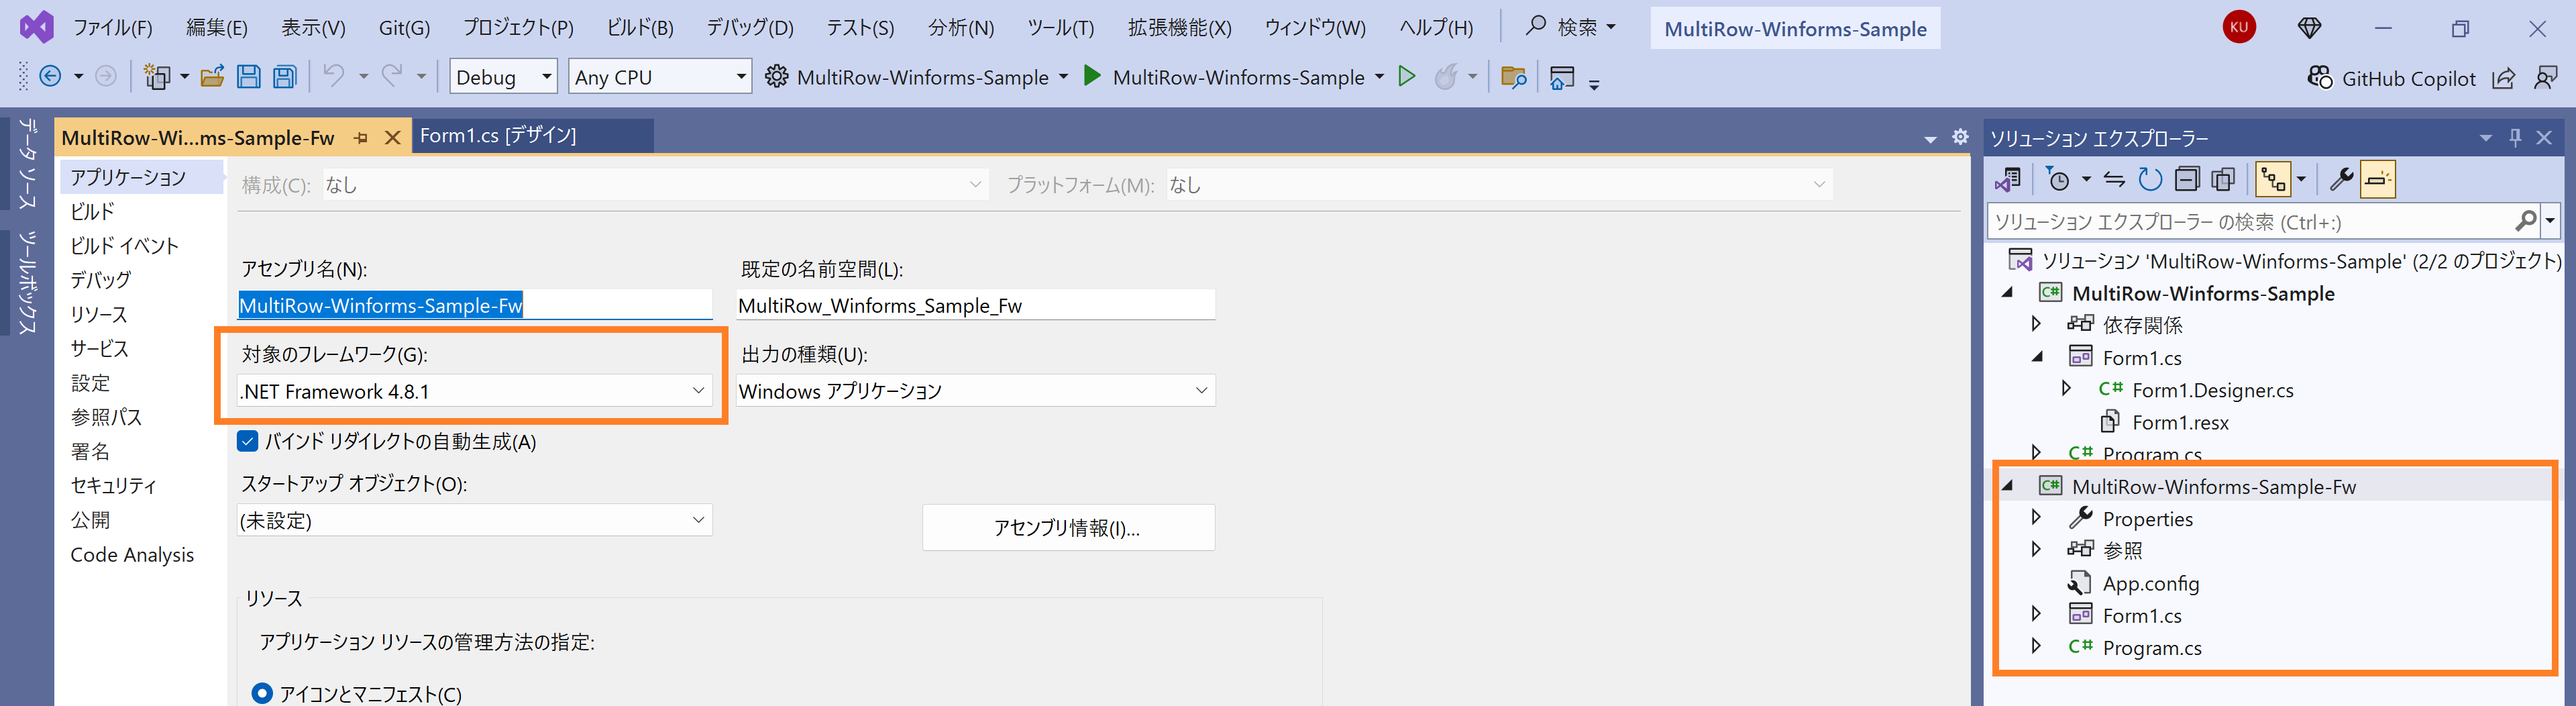Viewport: 2576px width, 706px height.
Task: Start without debugging using the outlined play icon
Action: [1407, 76]
